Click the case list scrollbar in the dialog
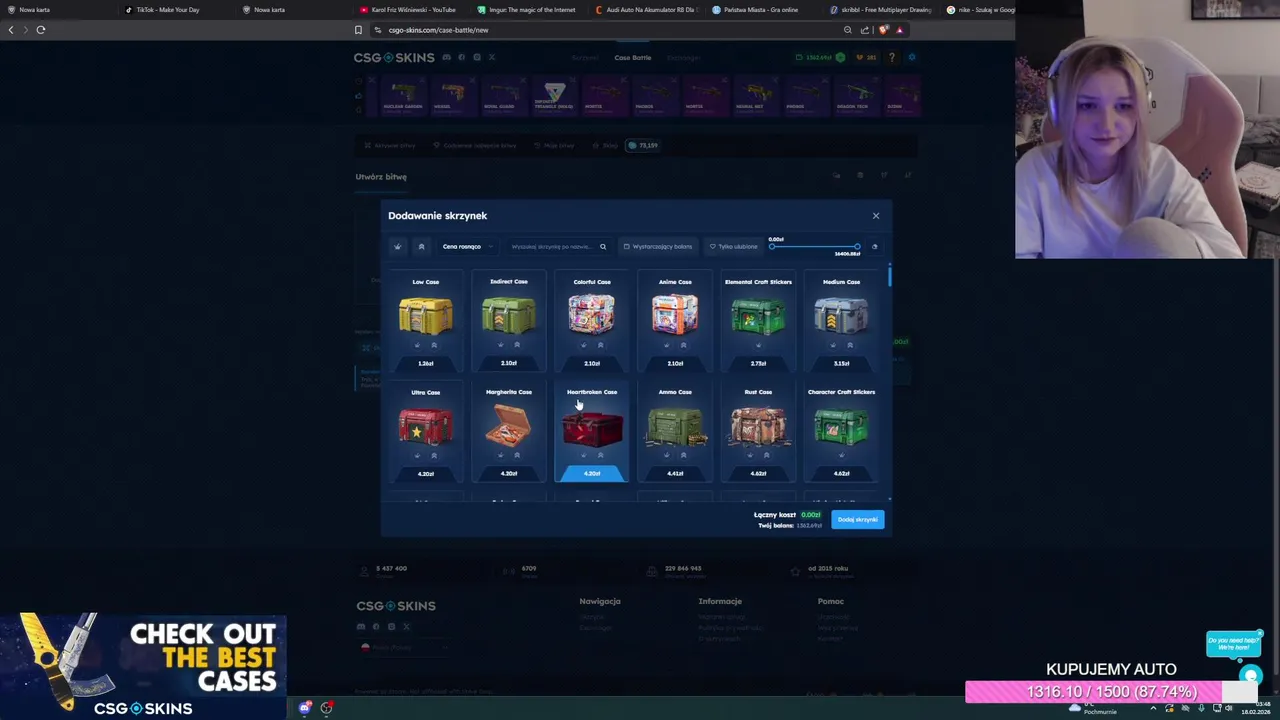This screenshot has height=720, width=1280. click(x=889, y=277)
